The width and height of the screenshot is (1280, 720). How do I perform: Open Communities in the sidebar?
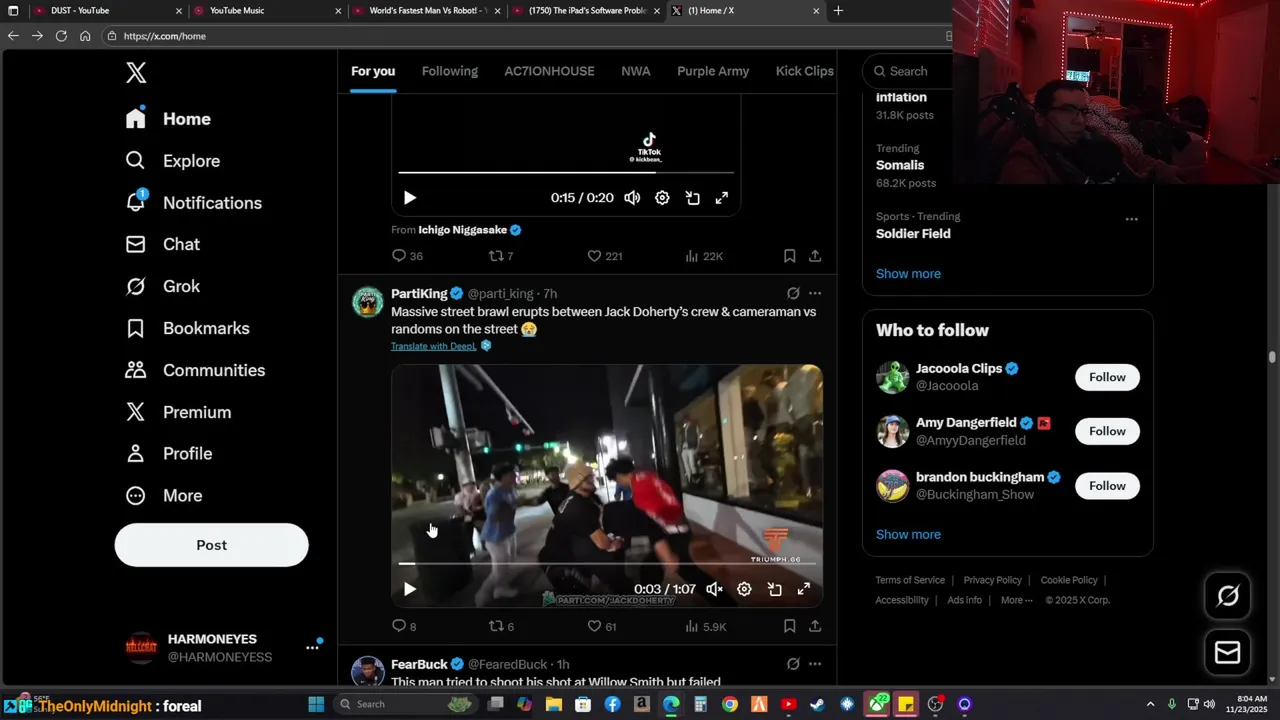tap(195, 370)
